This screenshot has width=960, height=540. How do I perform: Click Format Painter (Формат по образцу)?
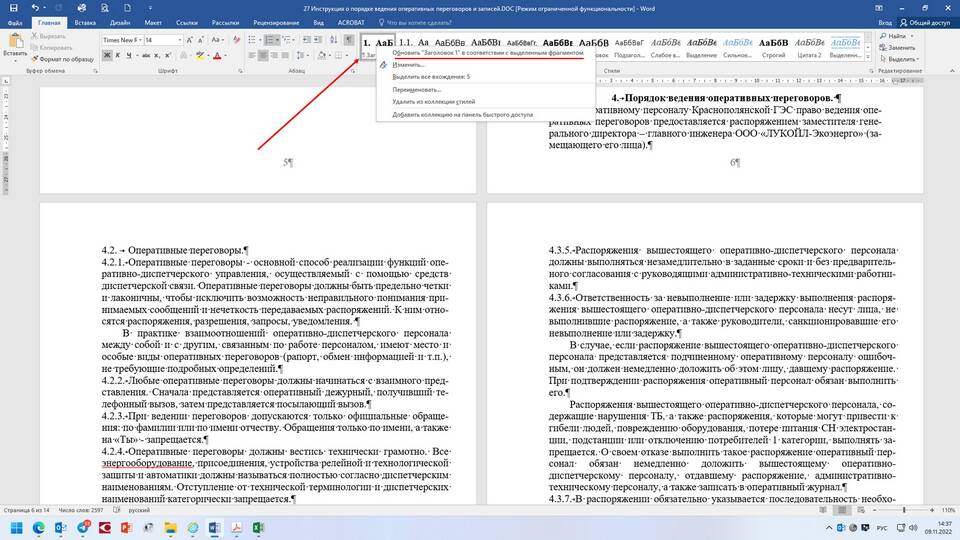[62, 59]
